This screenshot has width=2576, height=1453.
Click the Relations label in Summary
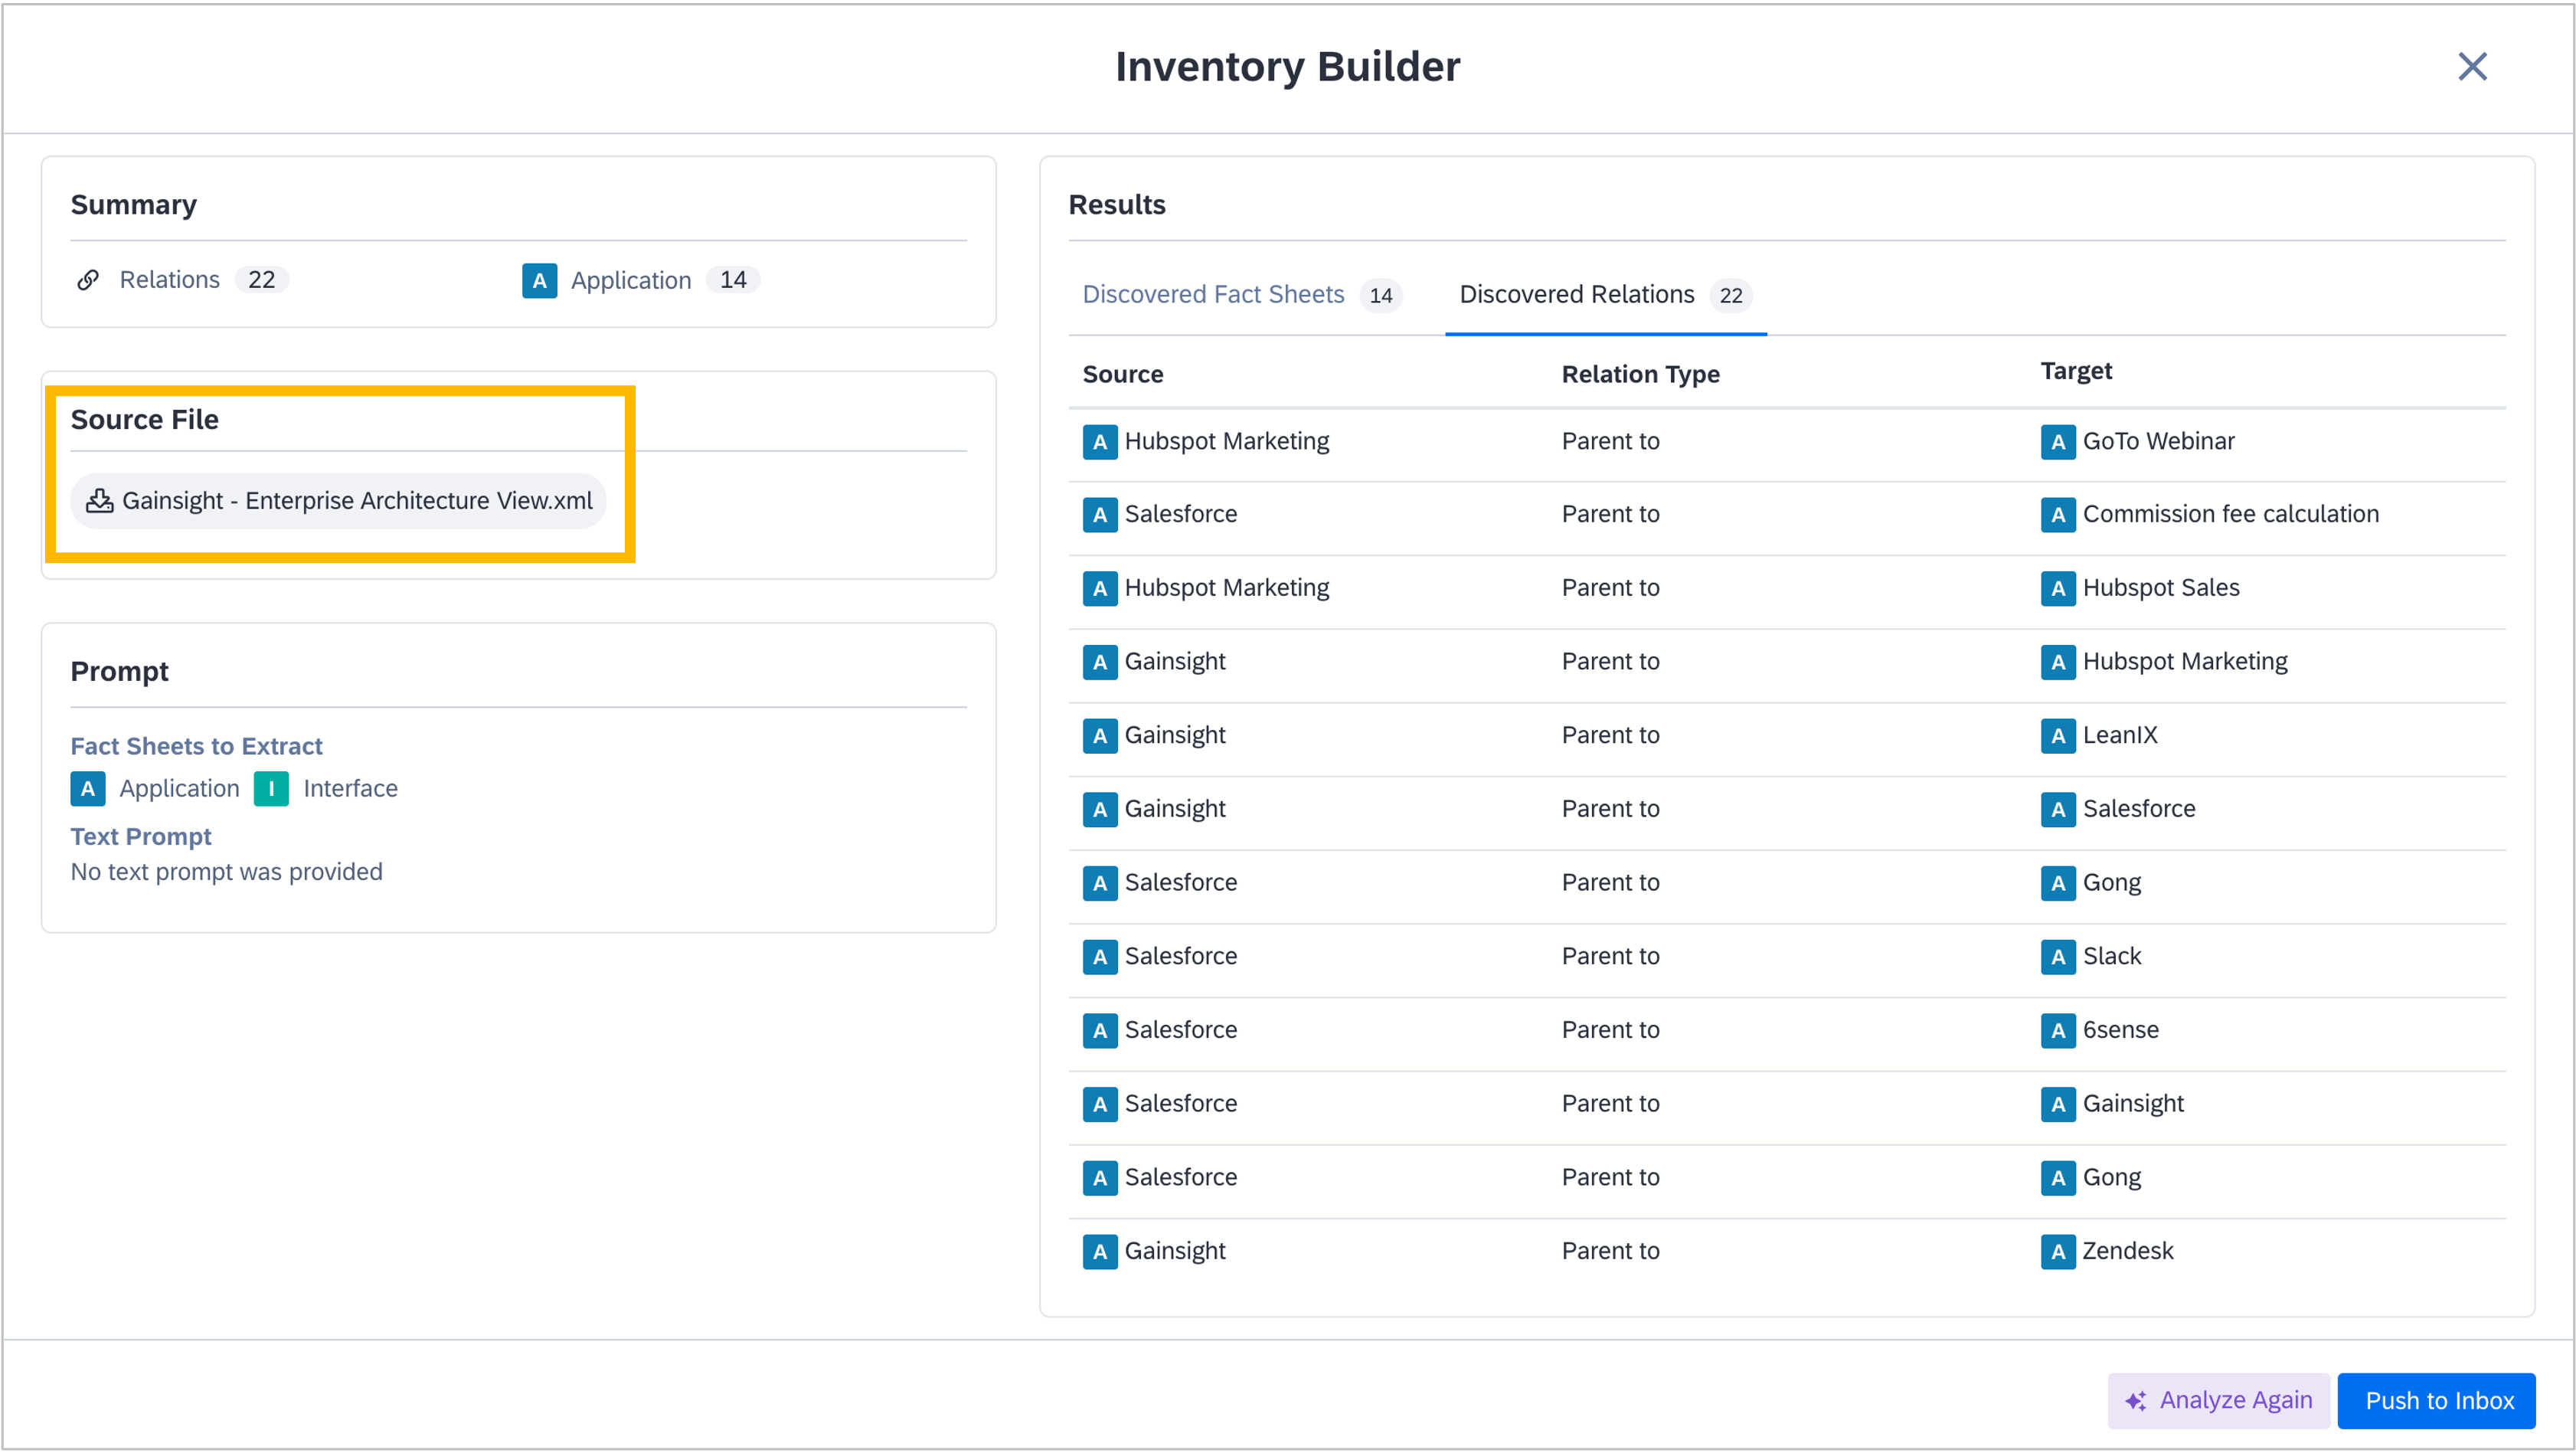(x=169, y=280)
